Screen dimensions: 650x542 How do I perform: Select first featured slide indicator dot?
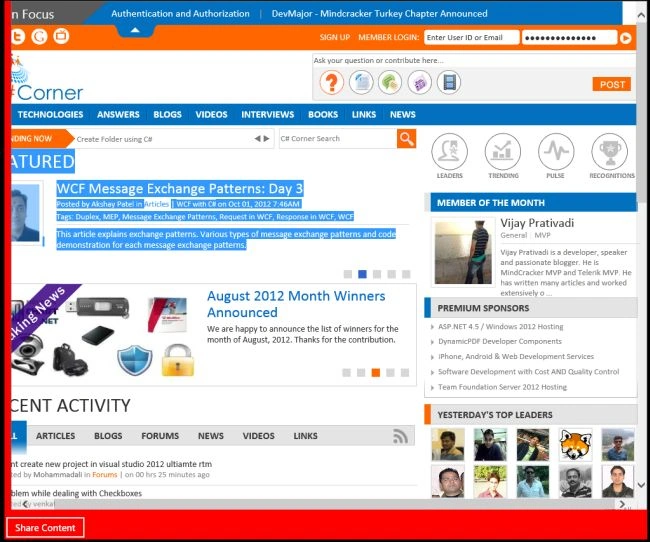348,274
